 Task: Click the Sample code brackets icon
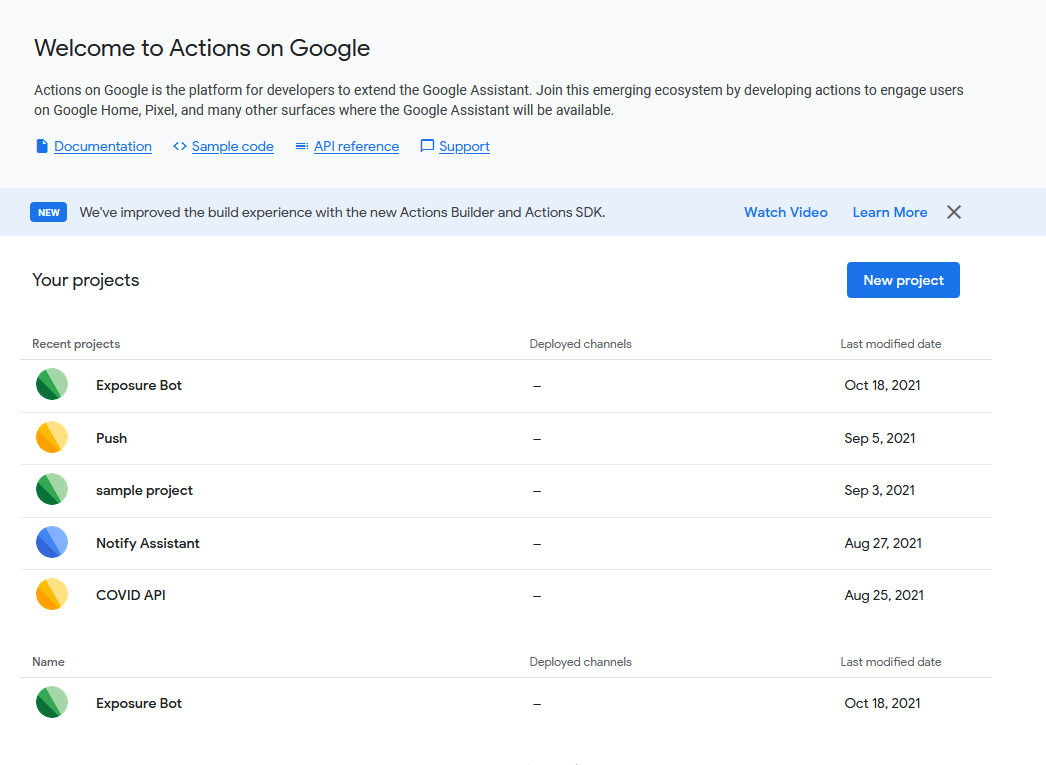(x=180, y=146)
